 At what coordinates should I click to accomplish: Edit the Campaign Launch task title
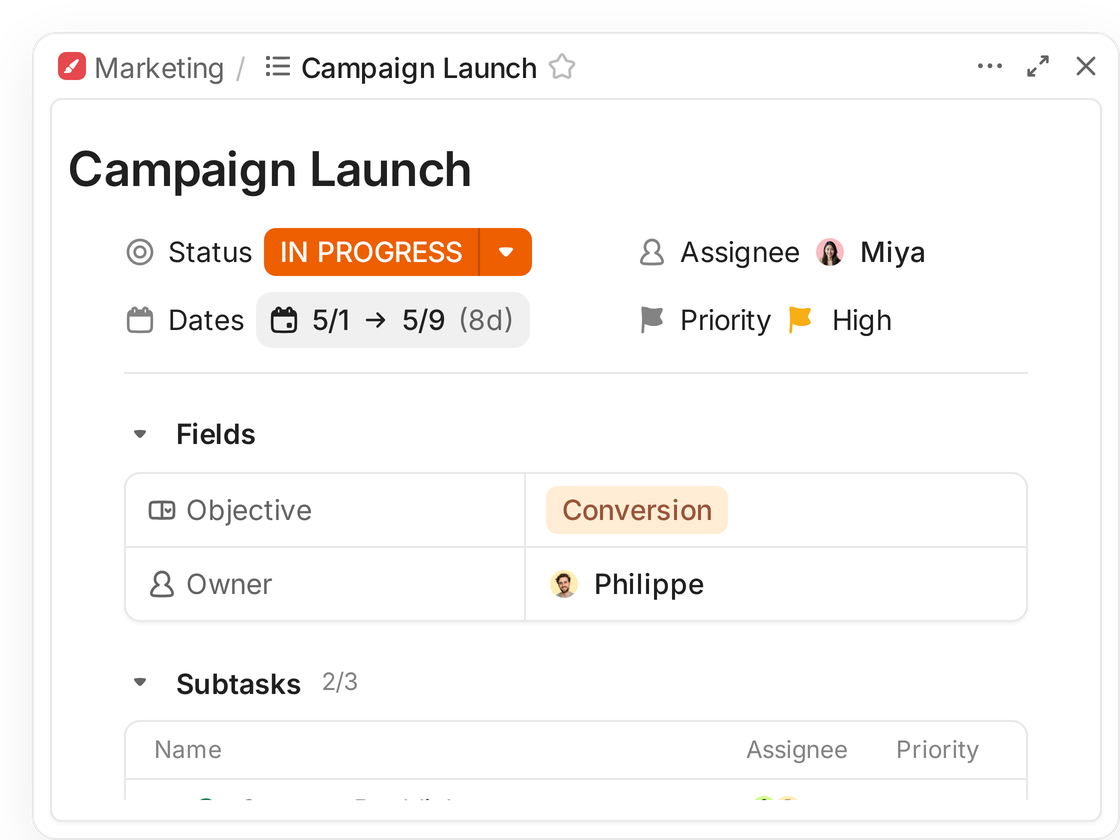click(x=270, y=170)
